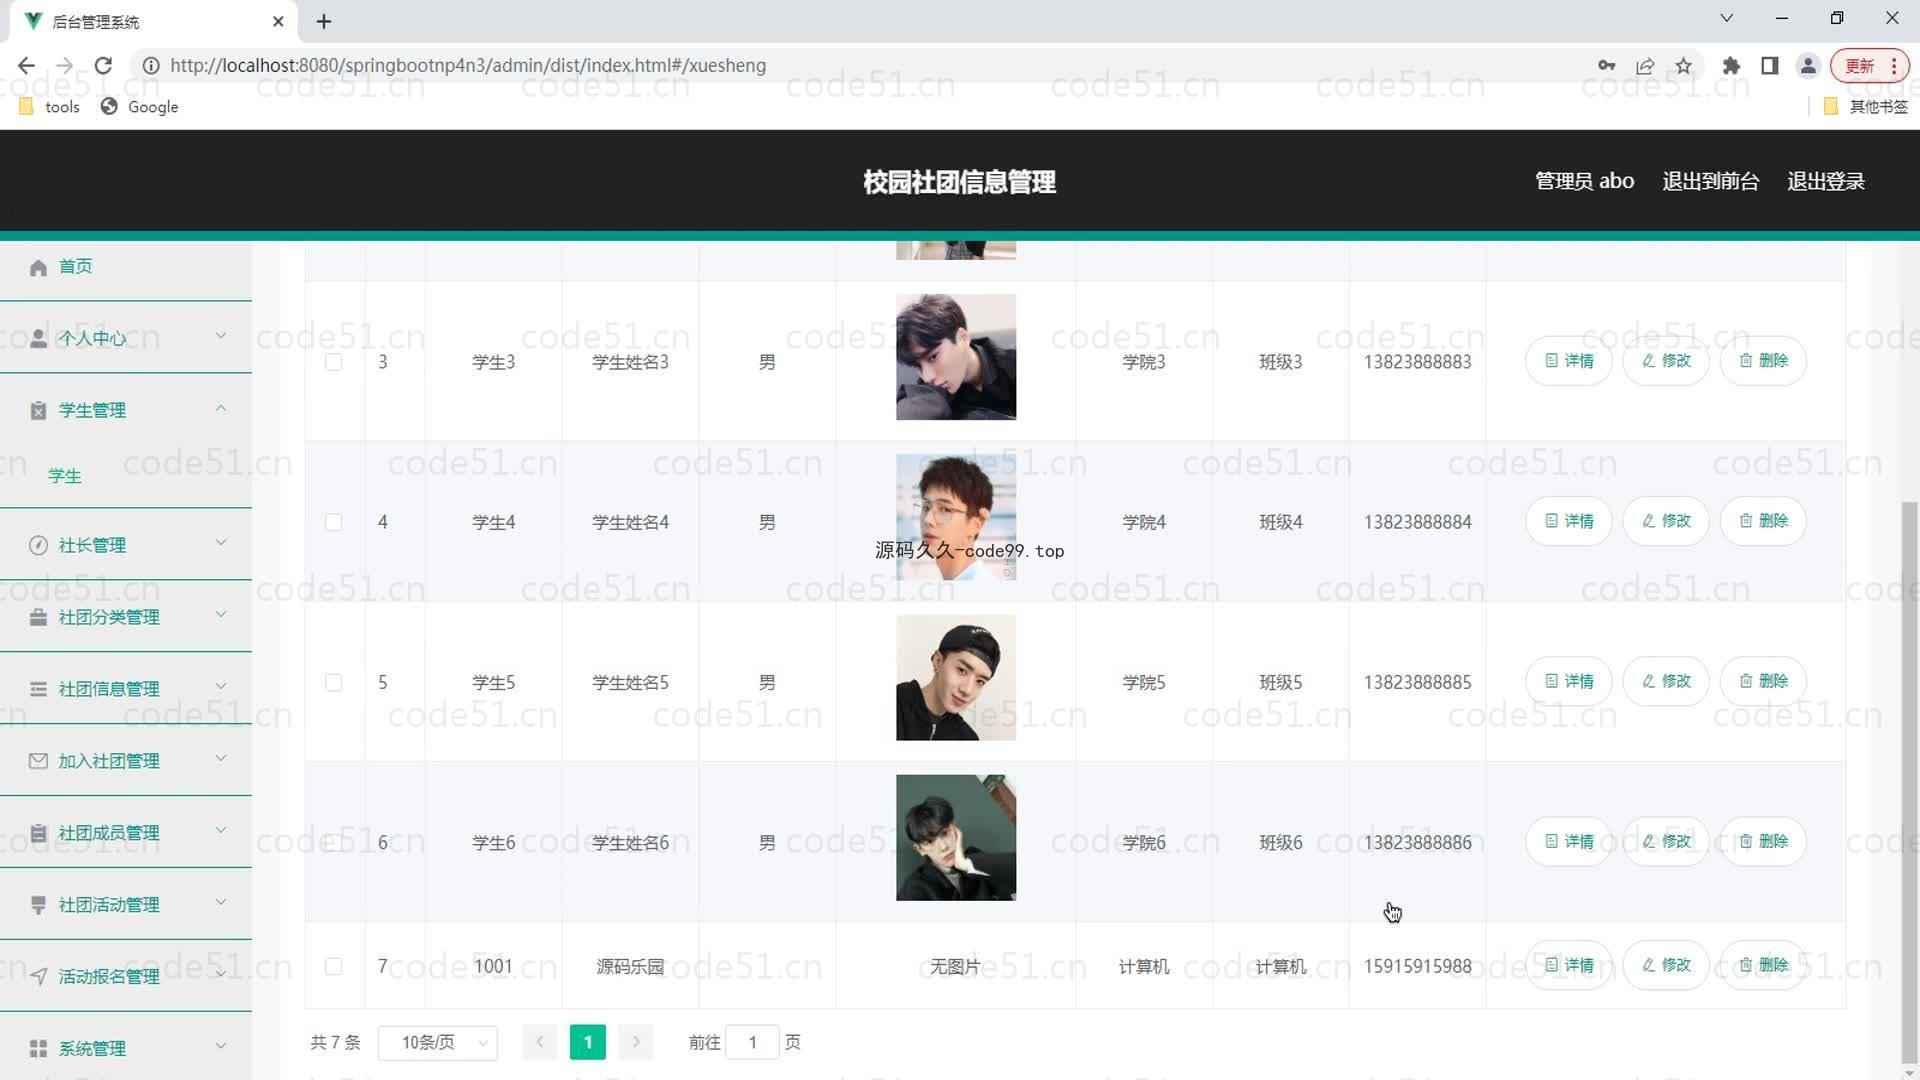This screenshot has height=1080, width=1920.
Task: Focus the 前往 page number input
Action: point(752,1043)
